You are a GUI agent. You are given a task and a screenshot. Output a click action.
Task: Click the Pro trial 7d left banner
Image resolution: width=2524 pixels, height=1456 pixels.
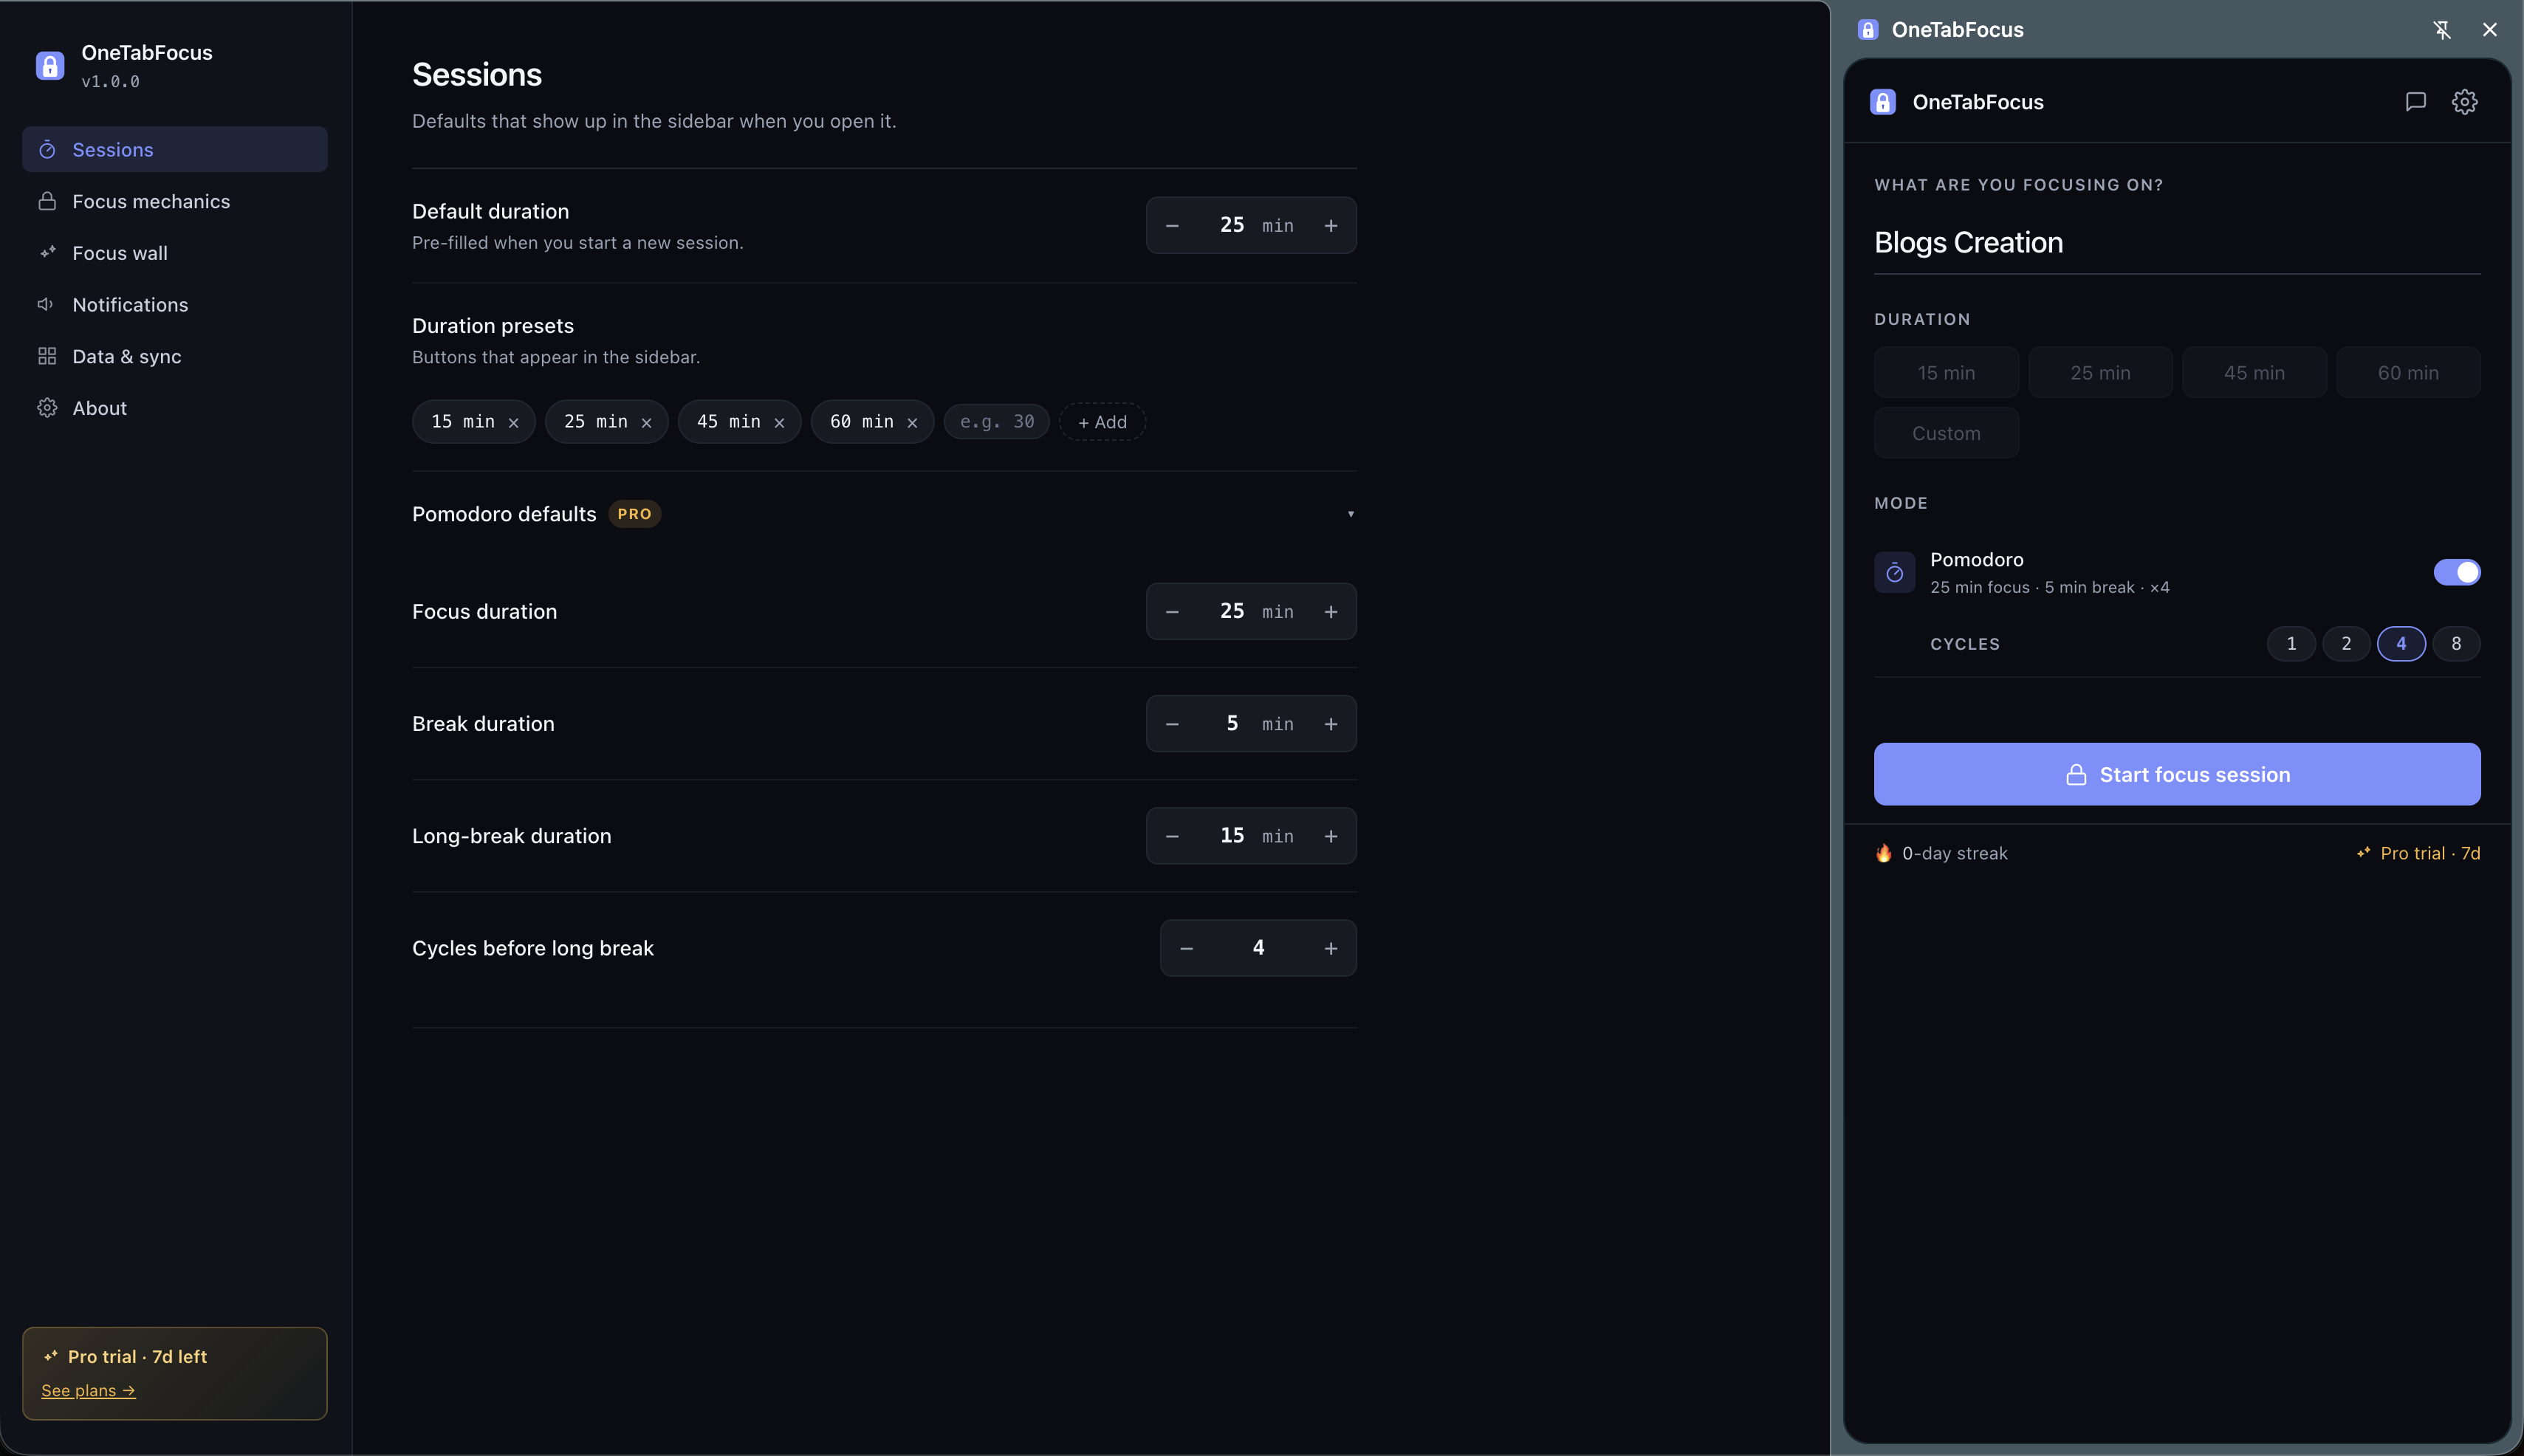pos(175,1373)
